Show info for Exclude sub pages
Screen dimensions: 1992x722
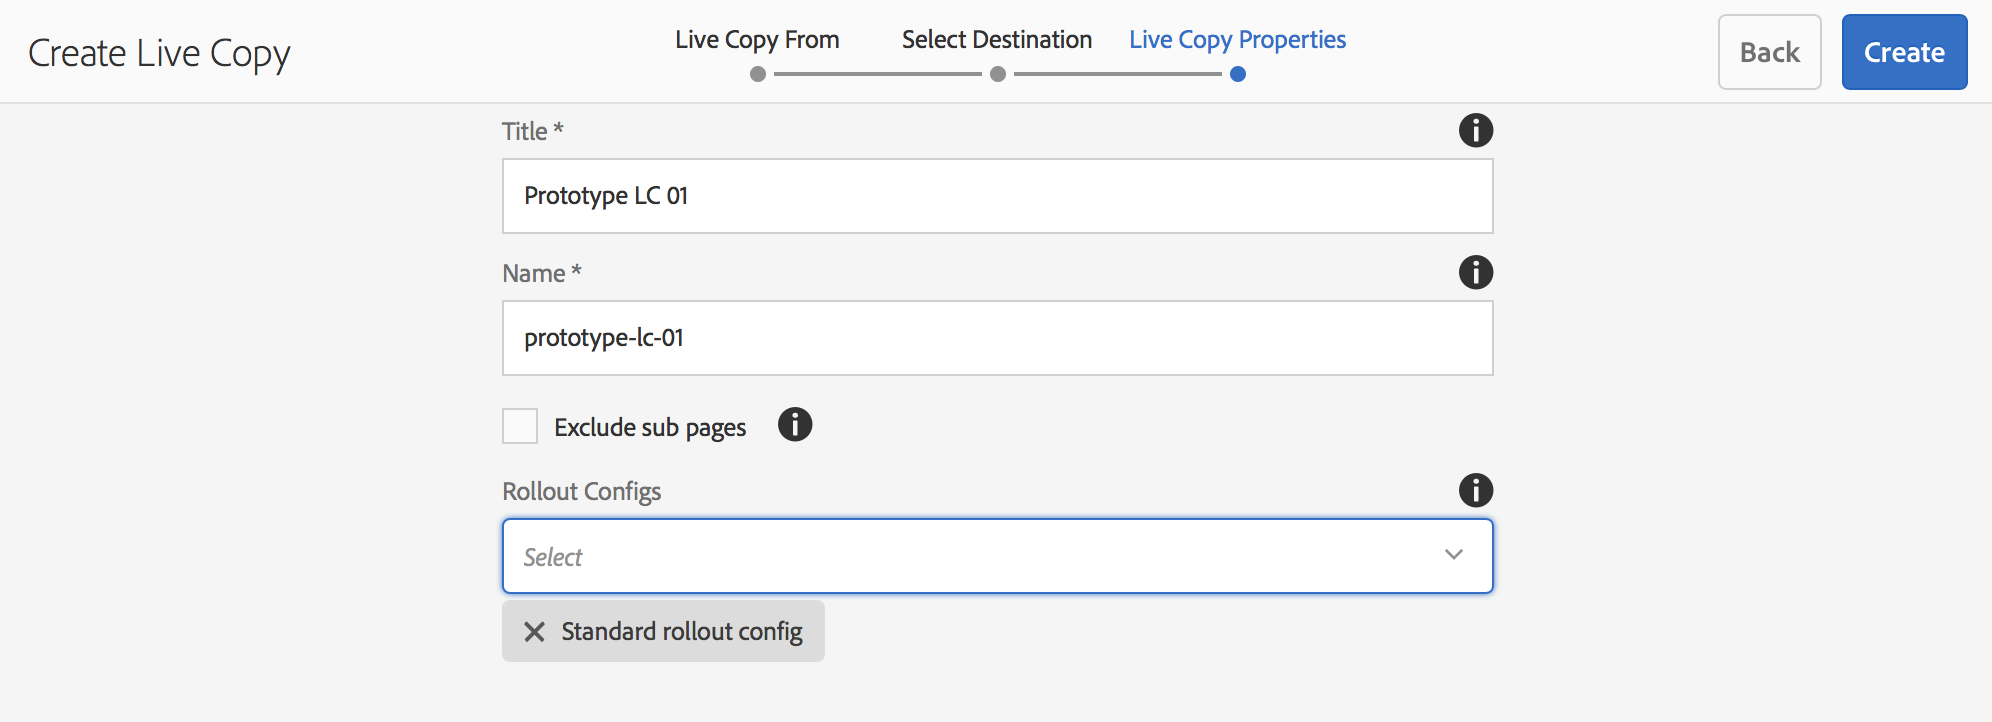point(795,425)
